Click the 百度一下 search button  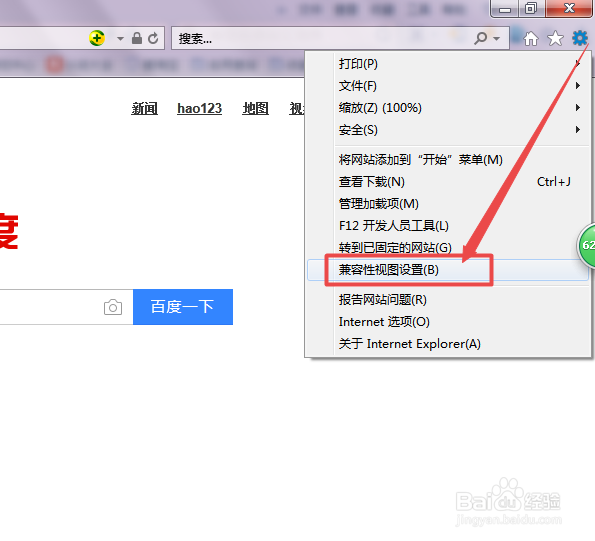point(183,307)
